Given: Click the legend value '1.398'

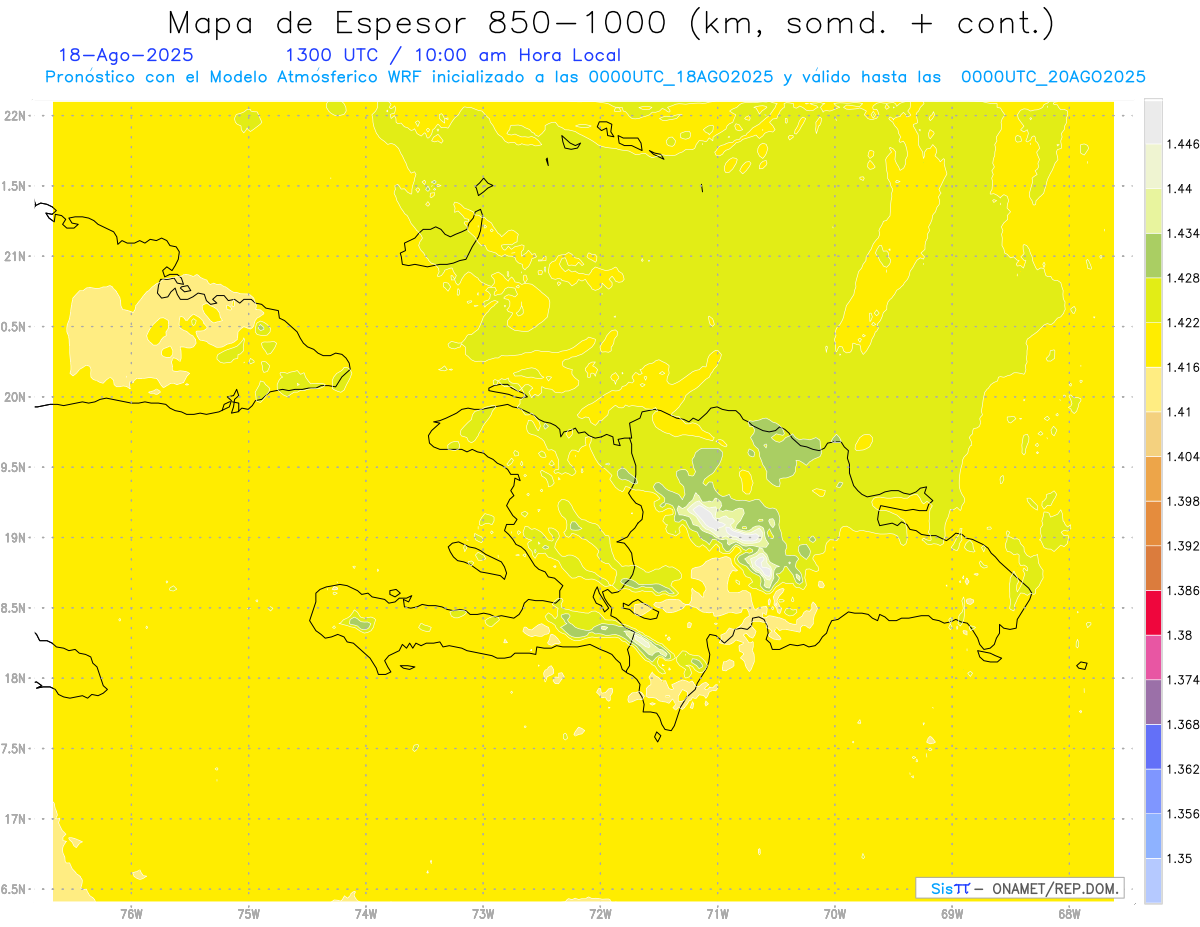Looking at the screenshot, I should tap(1184, 501).
